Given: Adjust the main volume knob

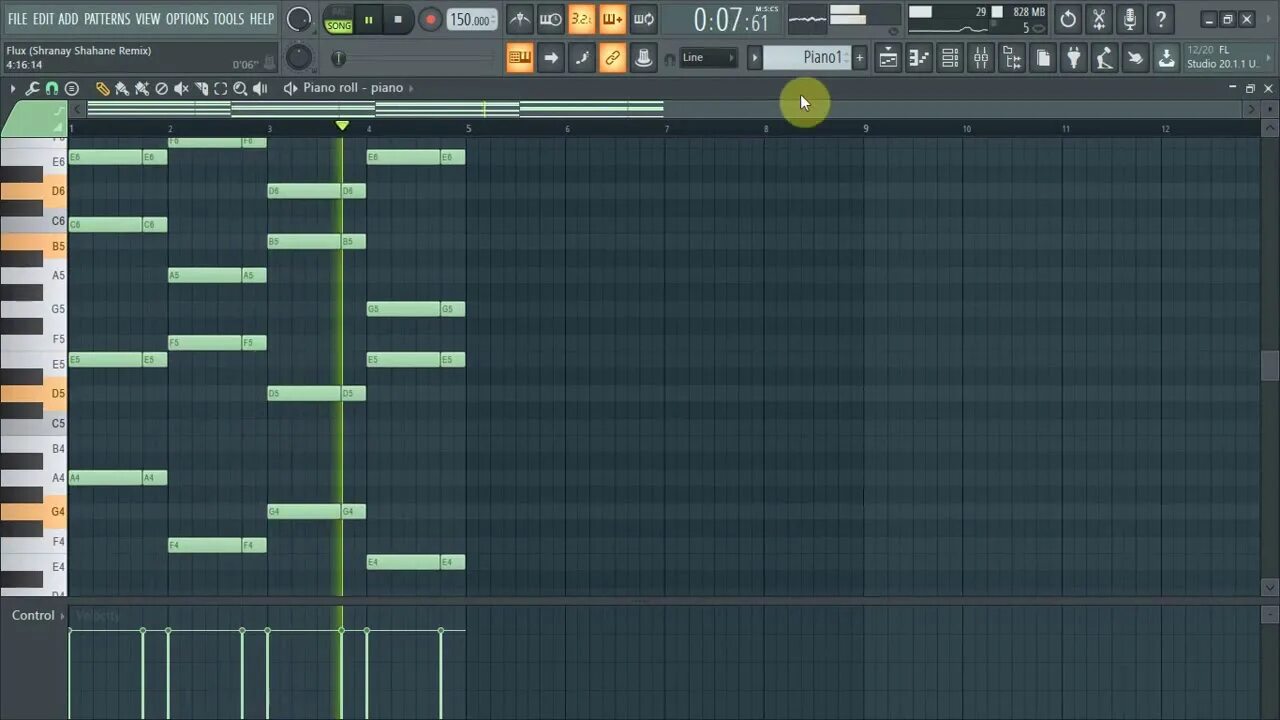Looking at the screenshot, I should [x=299, y=19].
